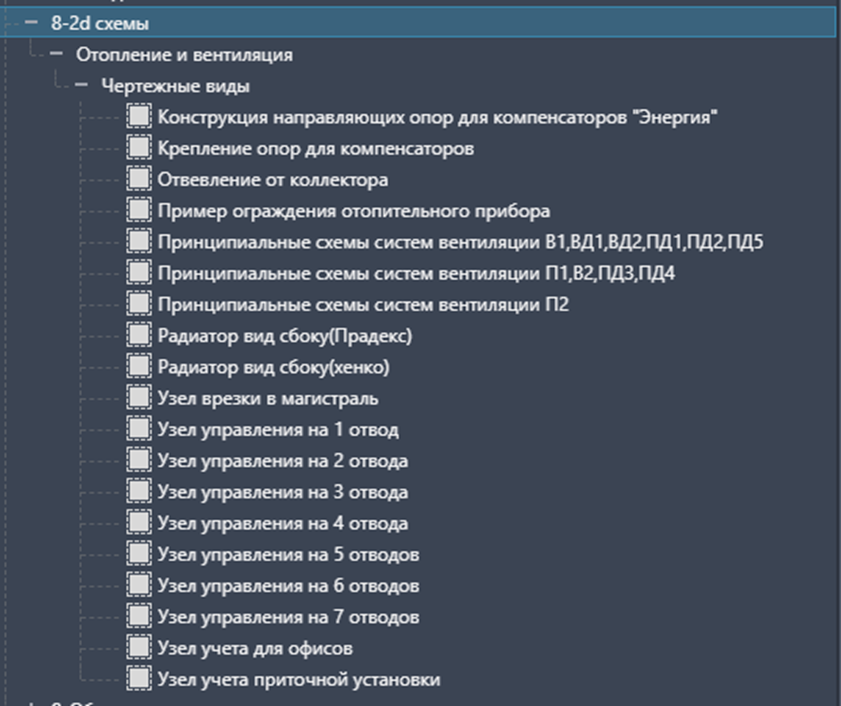Select the 8-2d схемы tree row
841x706 pixels.
point(418,23)
